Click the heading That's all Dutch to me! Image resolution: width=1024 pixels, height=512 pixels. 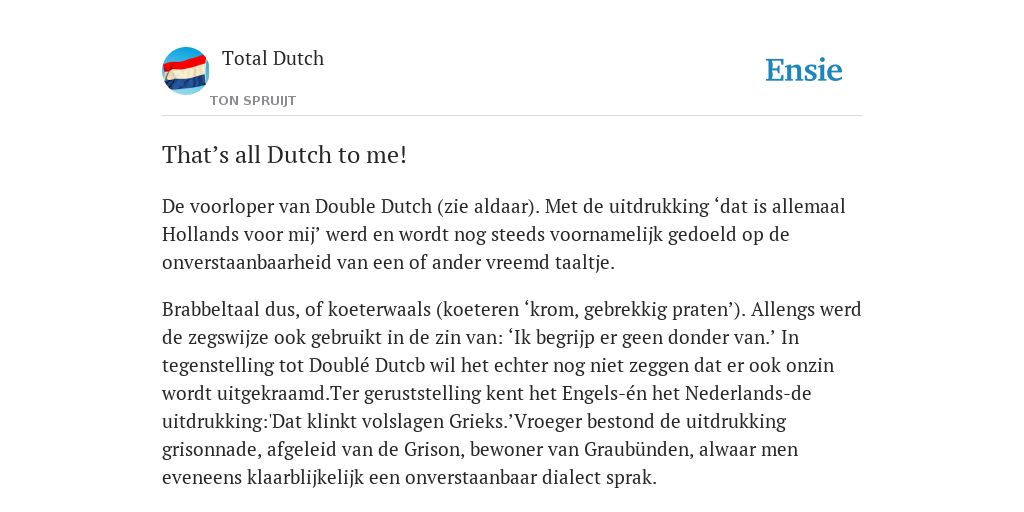(x=284, y=155)
